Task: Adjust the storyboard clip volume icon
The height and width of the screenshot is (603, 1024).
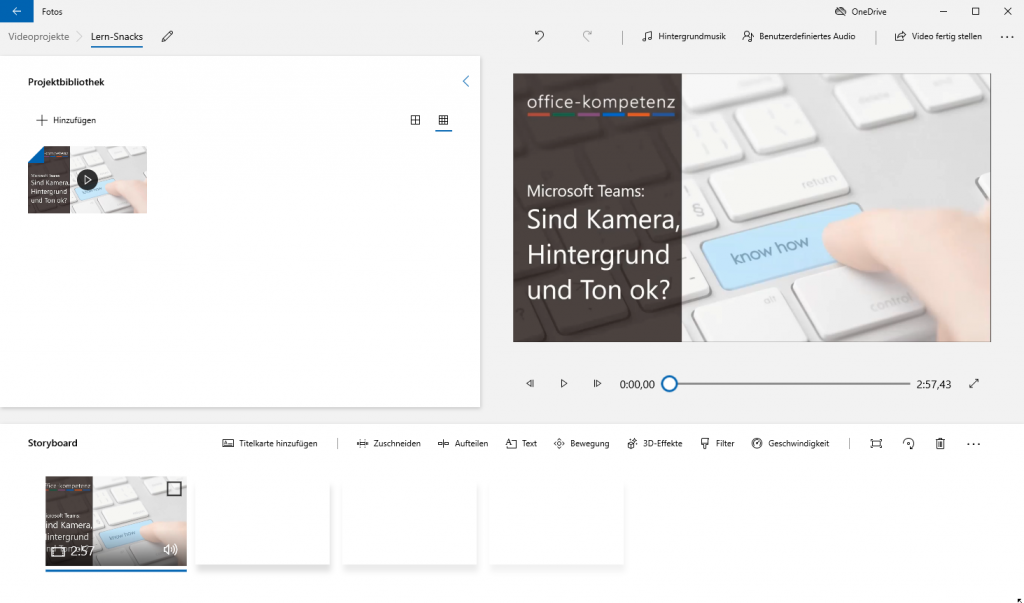Action: click(170, 550)
